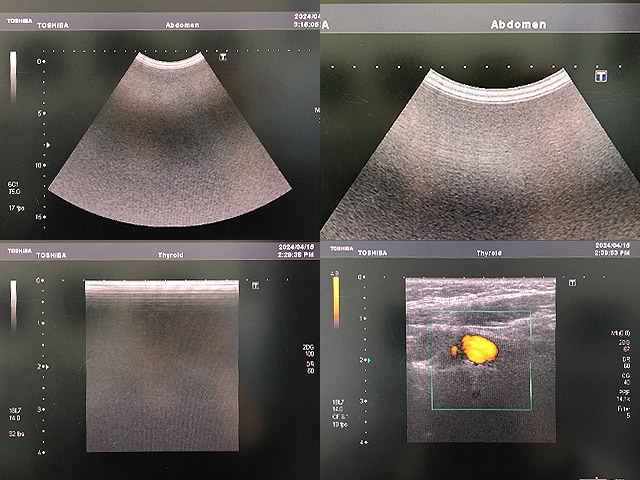Click the "2DG 100" gain value in grayscale Thyroid panel
The image size is (640, 480).
[309, 351]
